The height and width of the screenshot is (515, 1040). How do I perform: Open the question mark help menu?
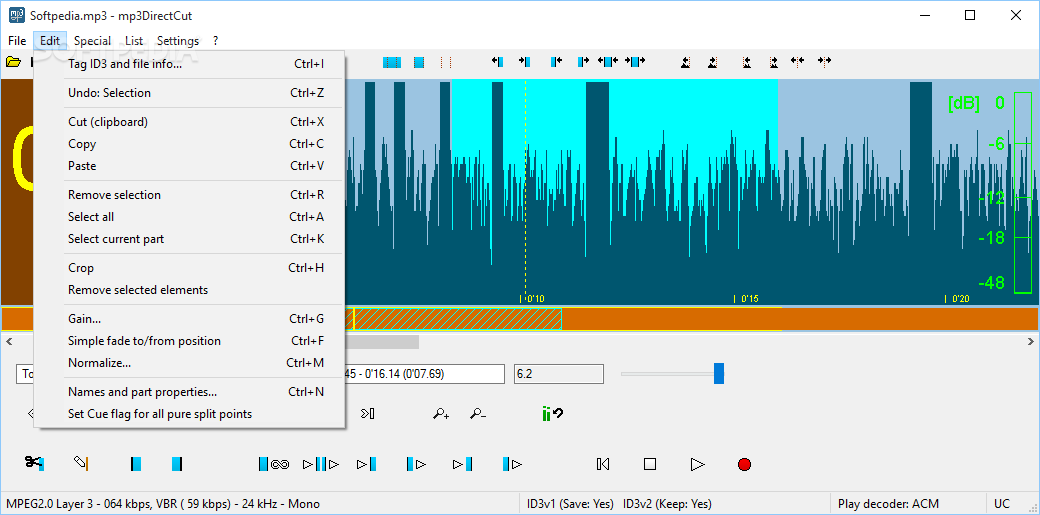coord(216,40)
